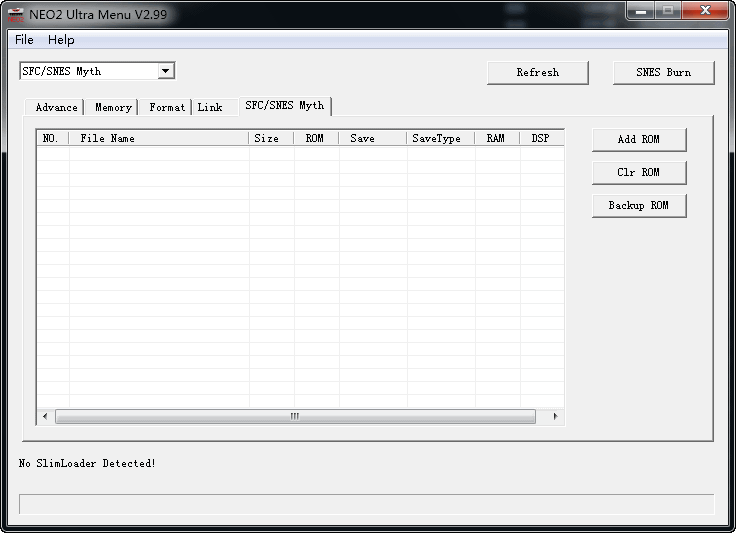Screen dimensions: 736x533
Task: Click the NEO2 app icon in title bar
Action: coord(15,12)
